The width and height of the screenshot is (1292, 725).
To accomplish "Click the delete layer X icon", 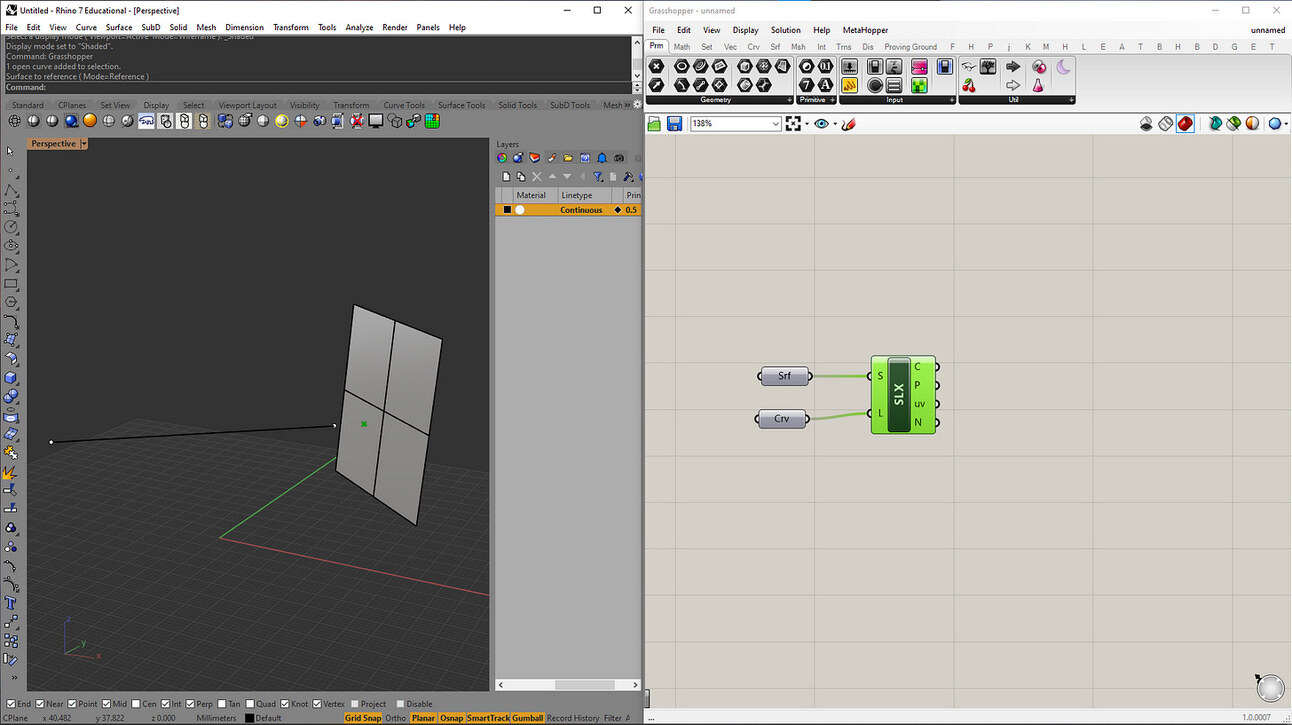I will pos(536,177).
